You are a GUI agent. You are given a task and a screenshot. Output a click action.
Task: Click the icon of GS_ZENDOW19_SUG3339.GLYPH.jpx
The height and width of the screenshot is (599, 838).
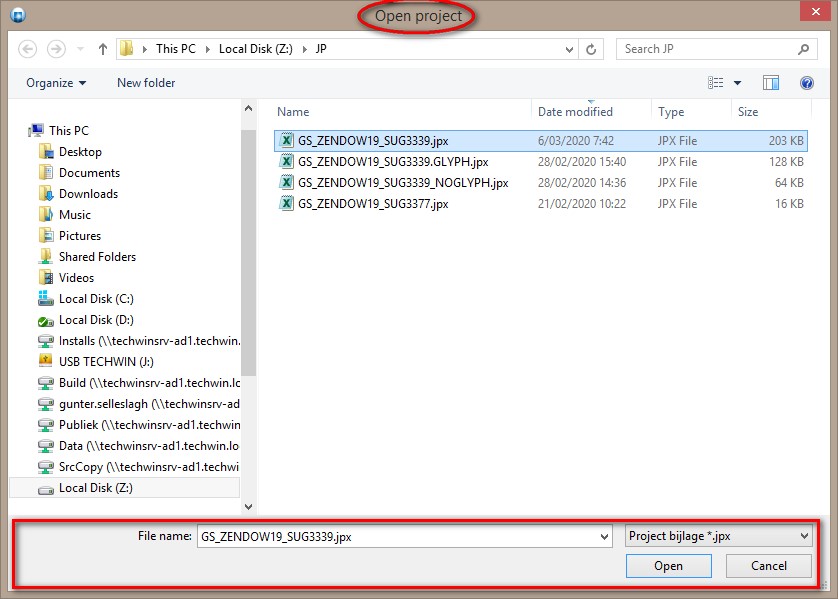pyautogui.click(x=286, y=161)
